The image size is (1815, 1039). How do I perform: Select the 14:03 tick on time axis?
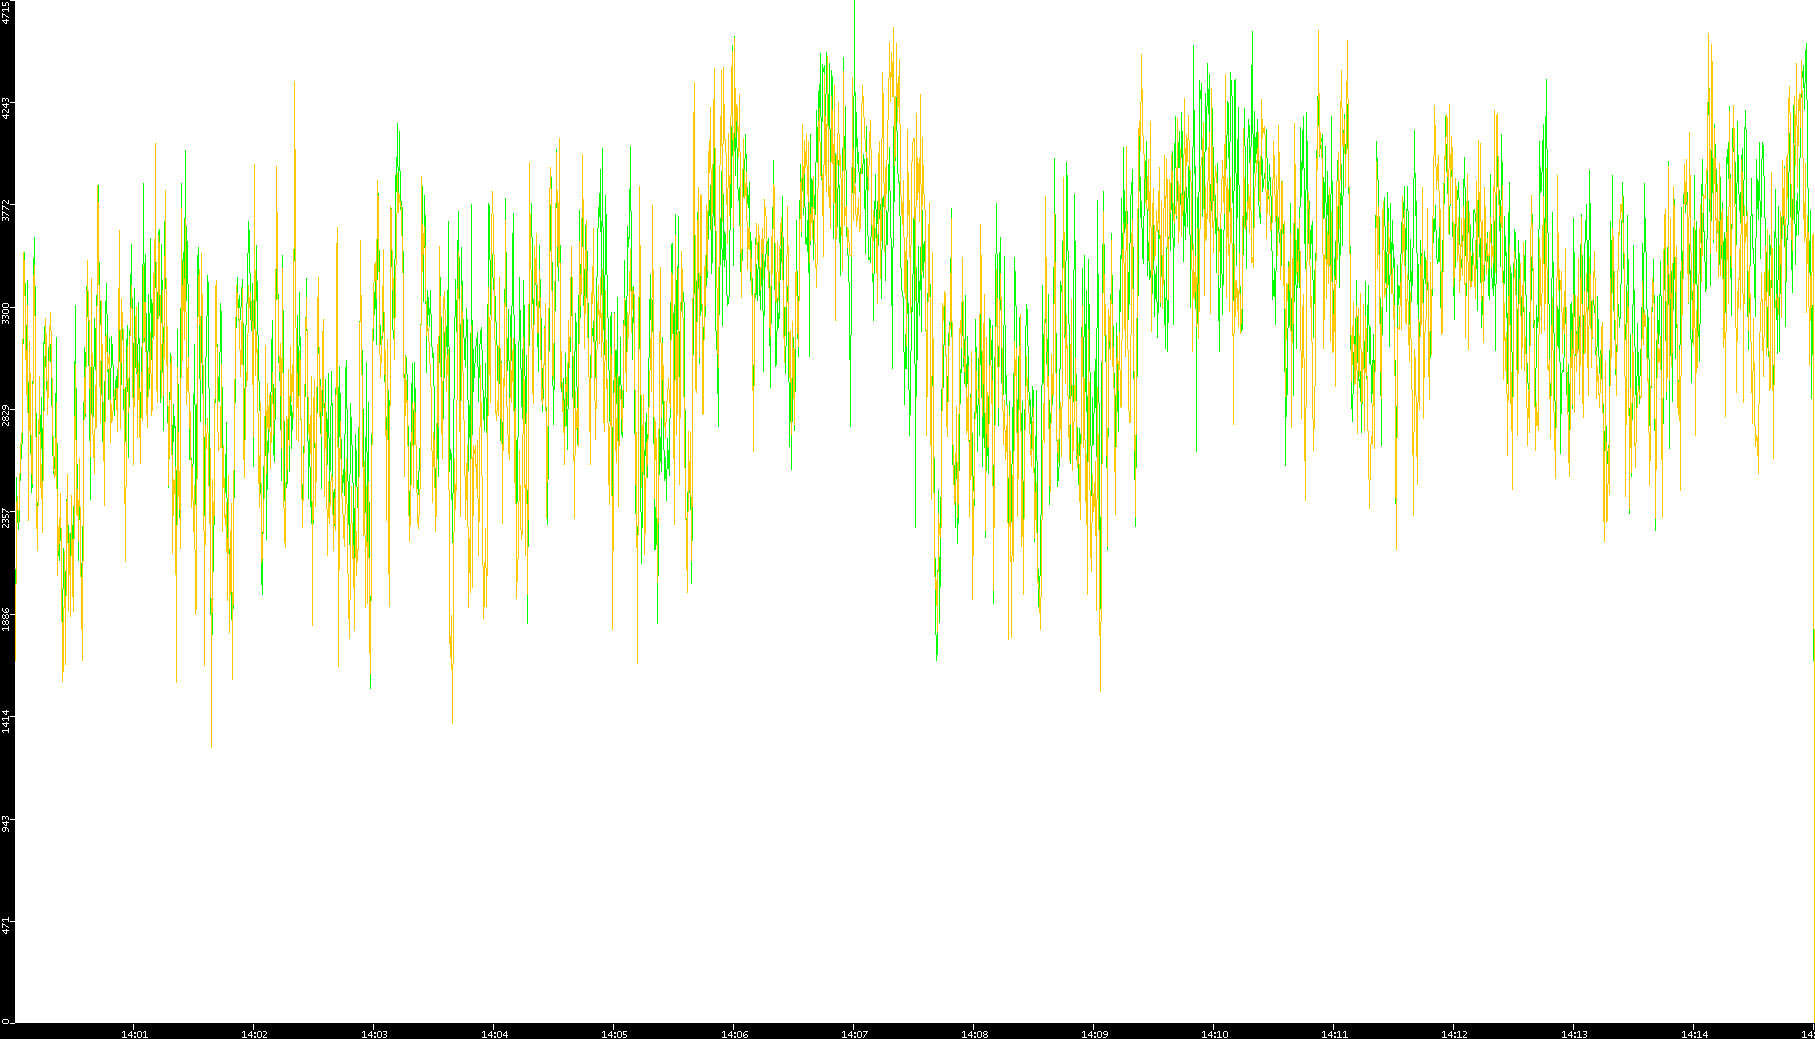point(374,1033)
